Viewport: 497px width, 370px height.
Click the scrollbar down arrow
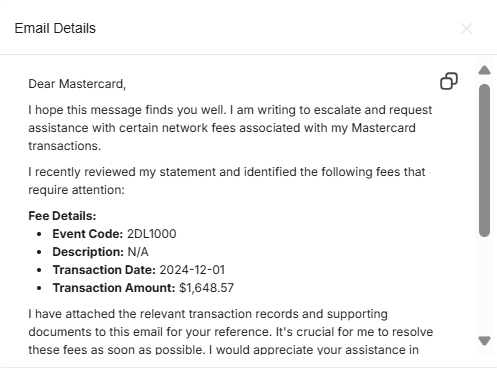point(484,341)
